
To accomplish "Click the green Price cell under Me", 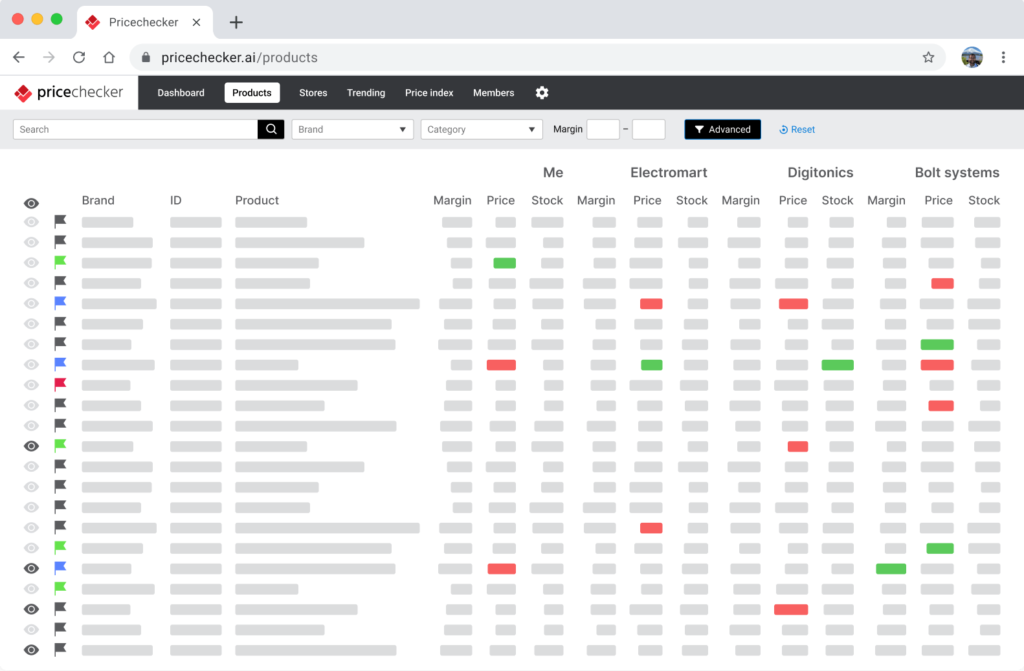I will pyautogui.click(x=504, y=263).
